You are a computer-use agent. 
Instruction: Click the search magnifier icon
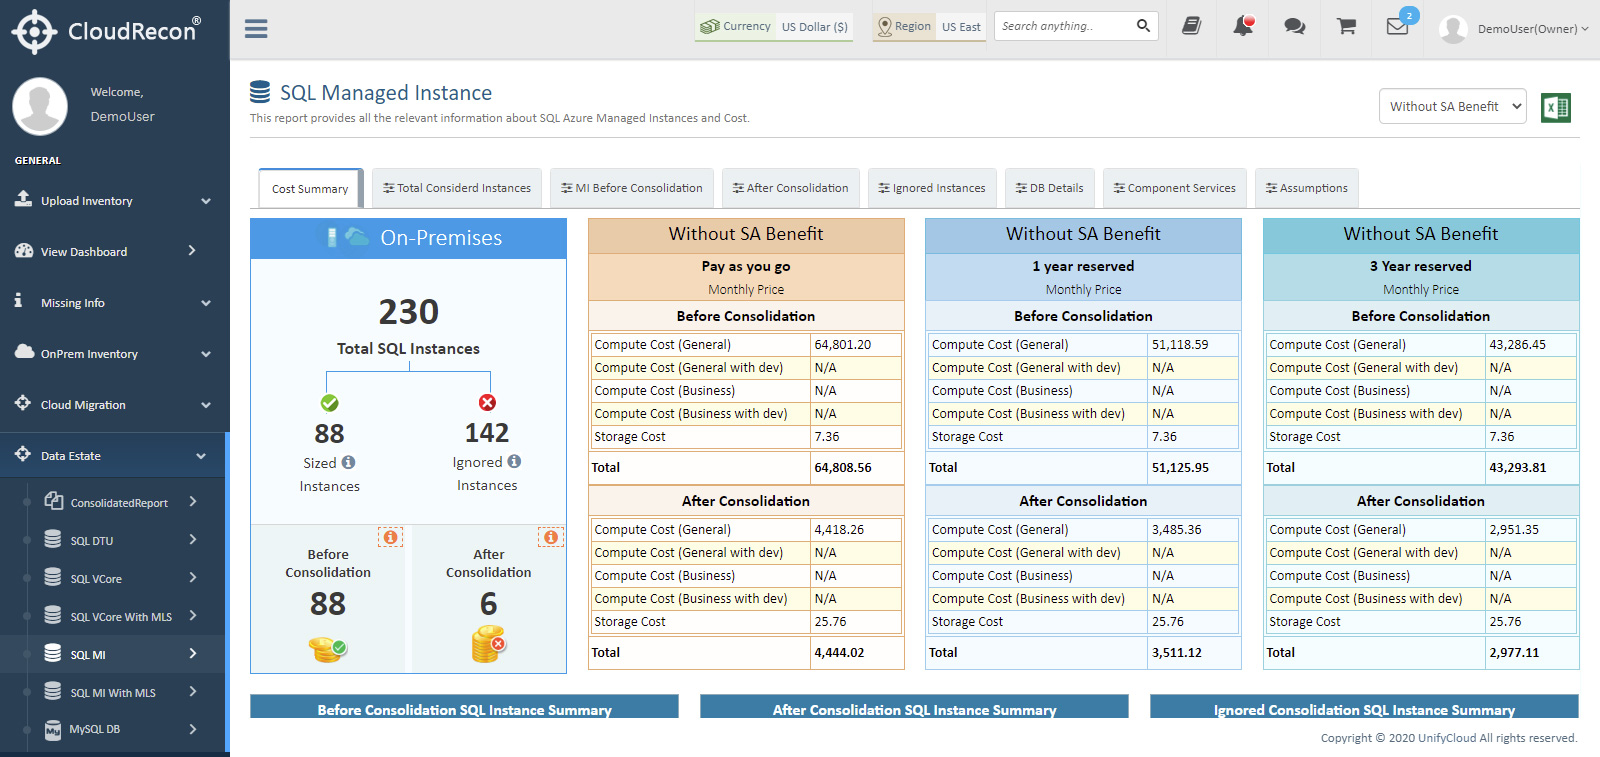(1143, 26)
